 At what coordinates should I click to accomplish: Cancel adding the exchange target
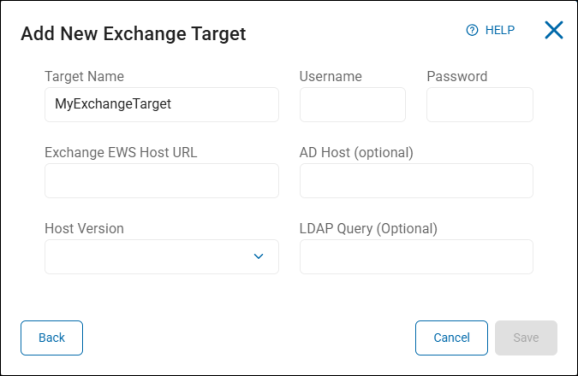coord(451,338)
